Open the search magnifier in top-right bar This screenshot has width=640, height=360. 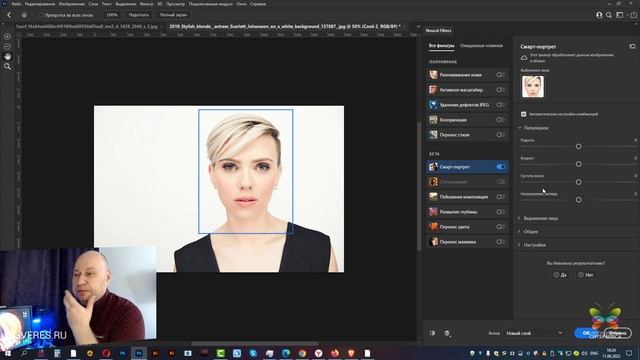609,15
